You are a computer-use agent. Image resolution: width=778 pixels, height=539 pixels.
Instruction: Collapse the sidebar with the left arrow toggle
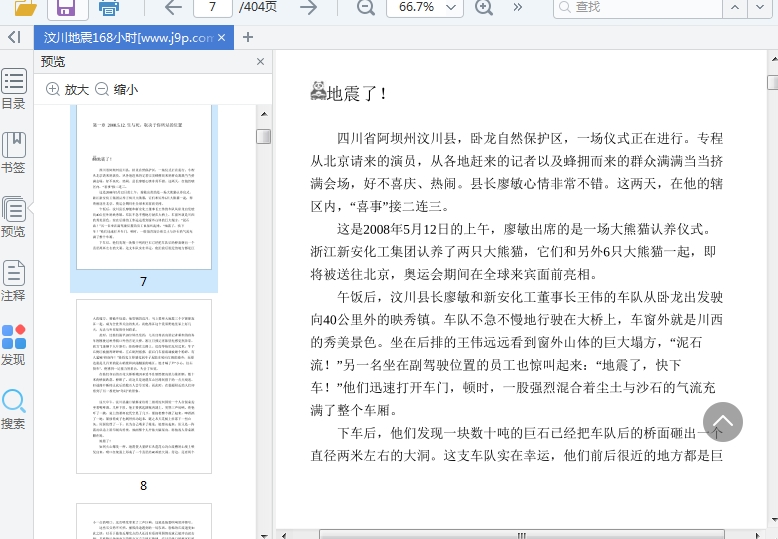(x=14, y=37)
